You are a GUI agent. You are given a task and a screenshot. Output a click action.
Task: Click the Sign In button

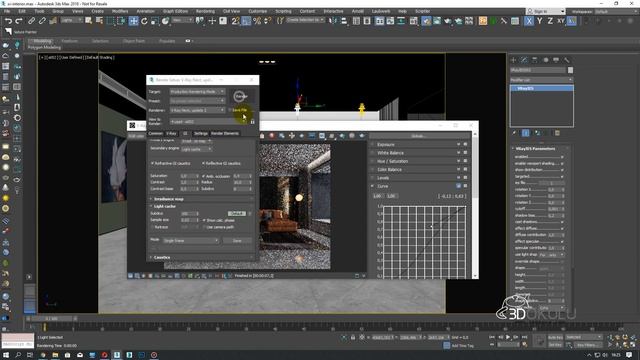[545, 11]
